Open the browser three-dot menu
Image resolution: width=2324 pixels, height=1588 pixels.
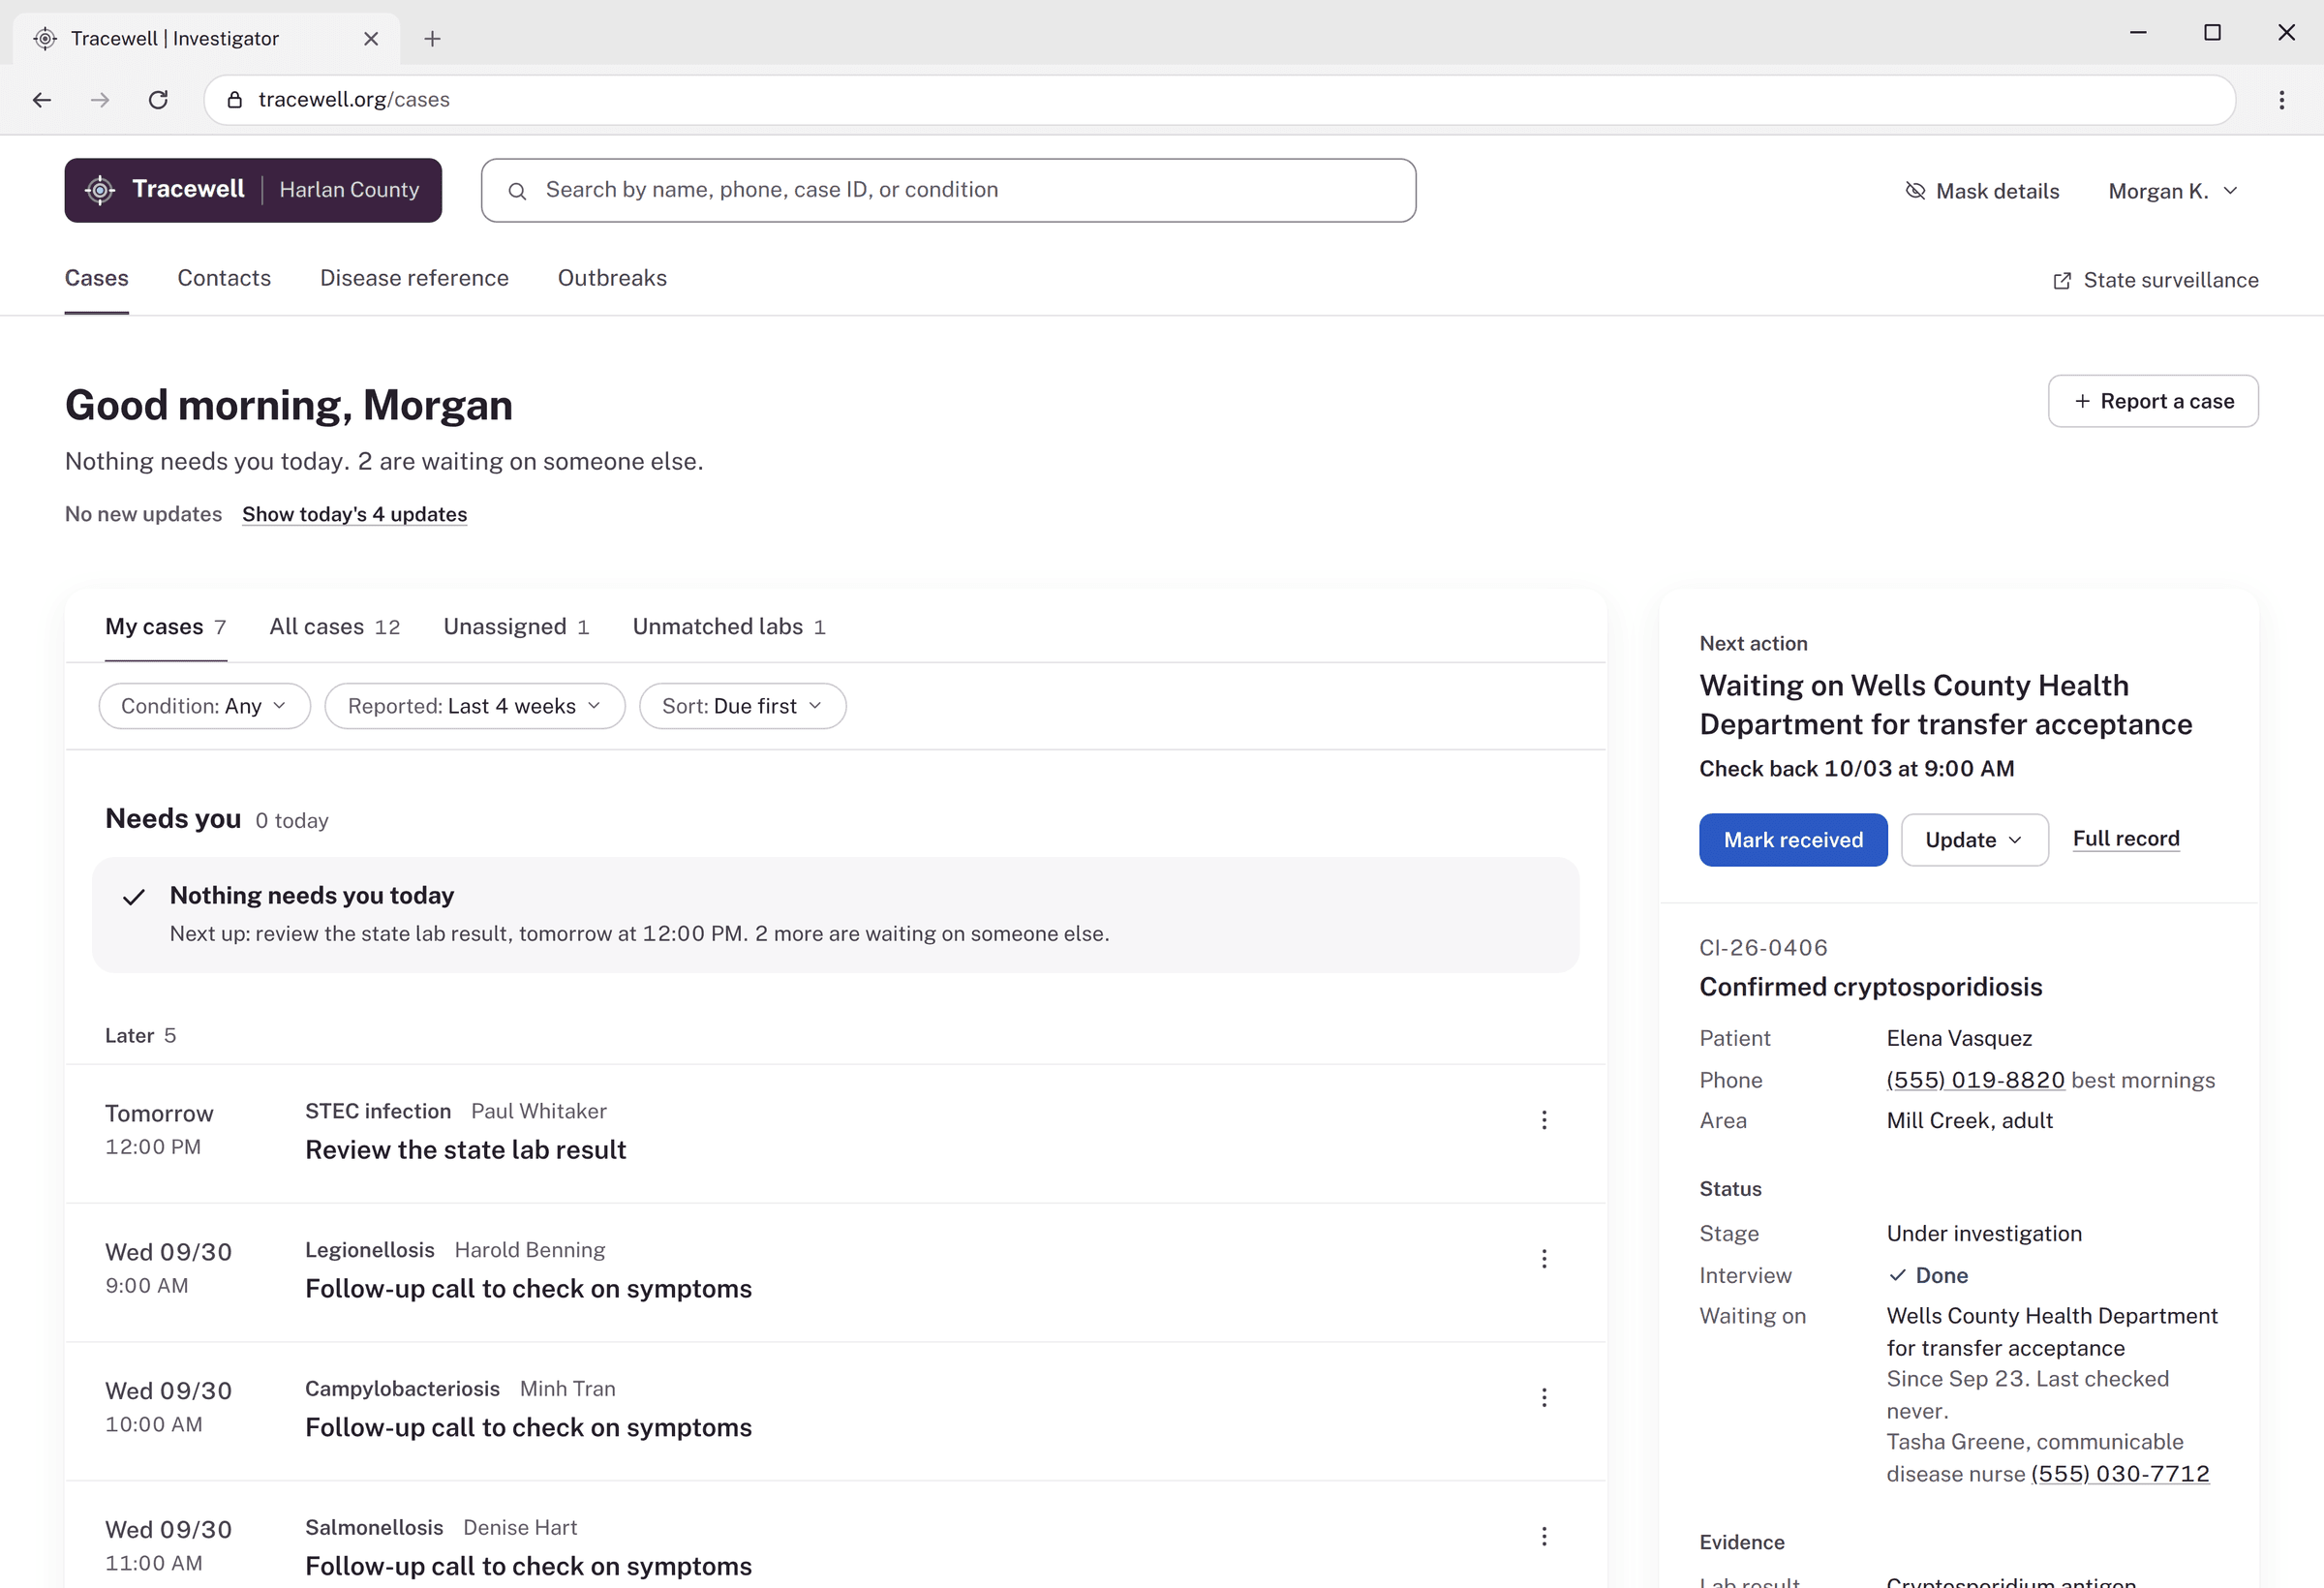coord(2281,100)
